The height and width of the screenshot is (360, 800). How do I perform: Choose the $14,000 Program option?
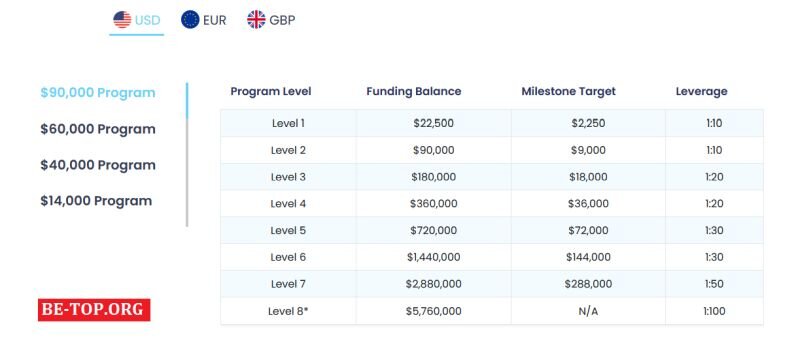pos(96,201)
